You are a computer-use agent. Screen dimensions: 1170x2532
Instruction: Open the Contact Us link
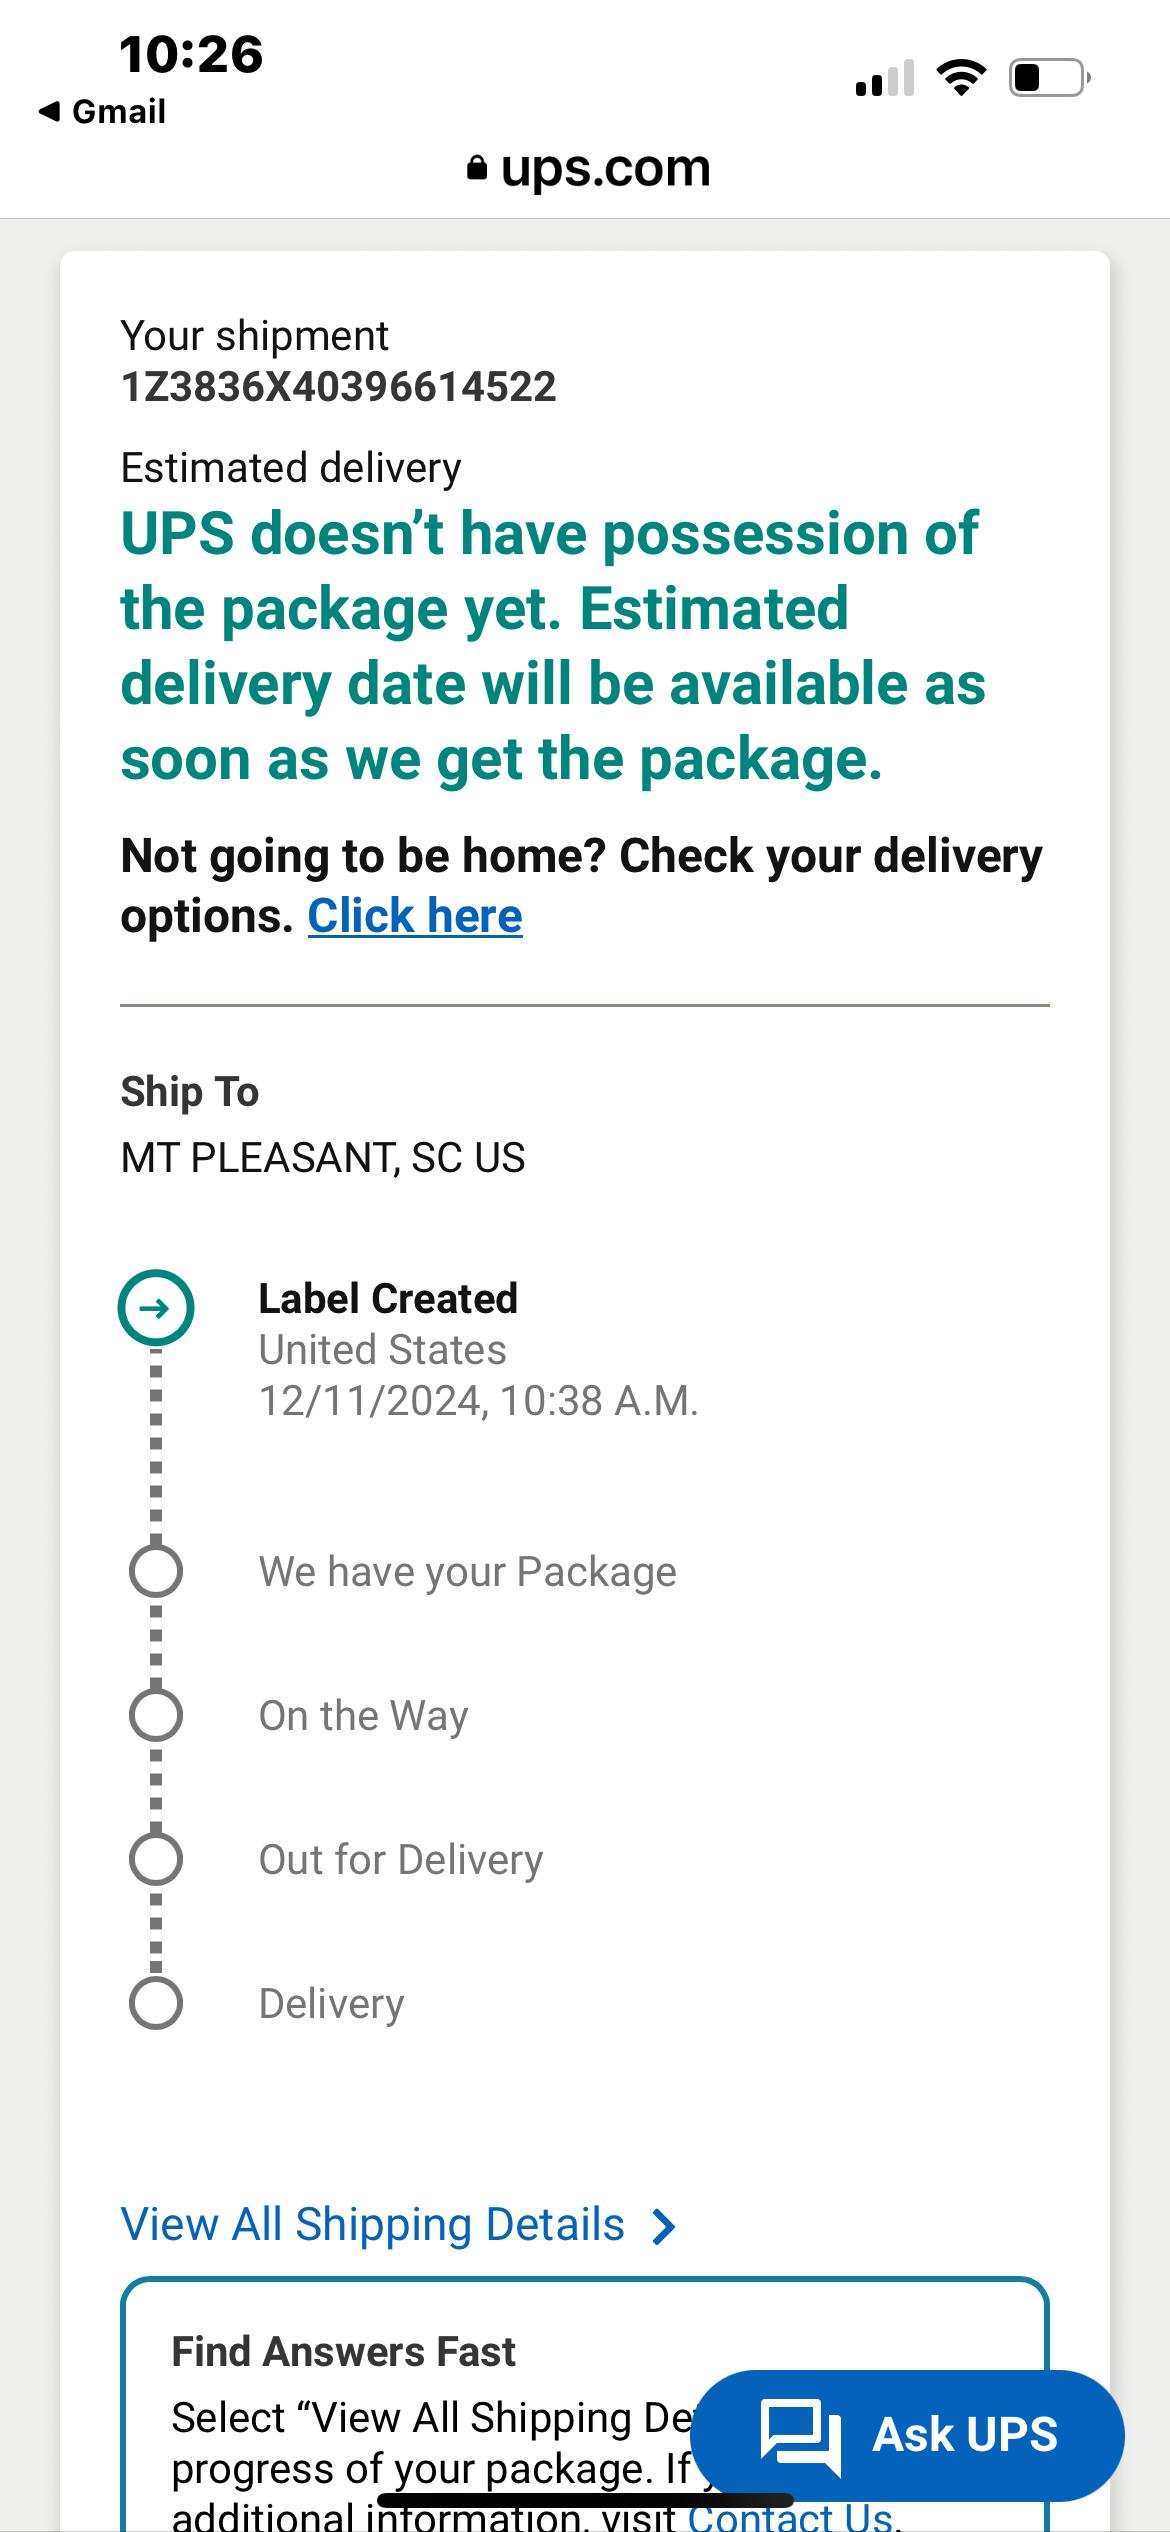791,2516
